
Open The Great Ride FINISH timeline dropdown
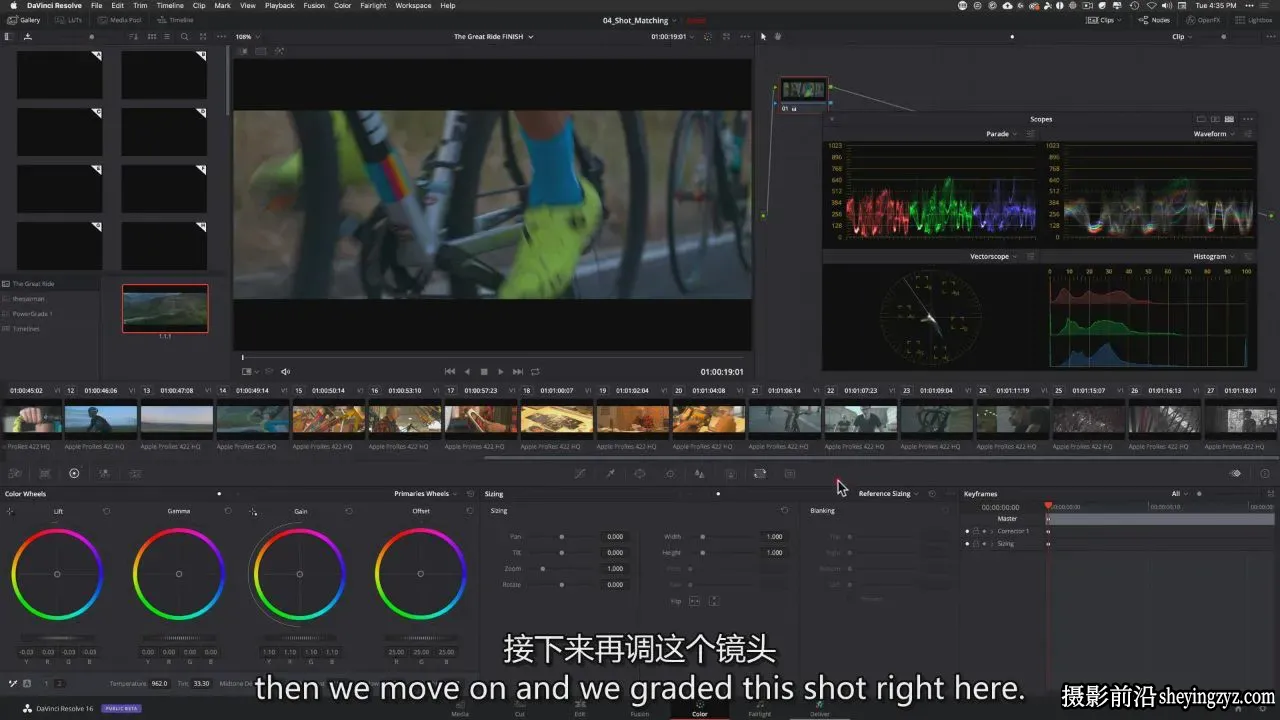(493, 37)
